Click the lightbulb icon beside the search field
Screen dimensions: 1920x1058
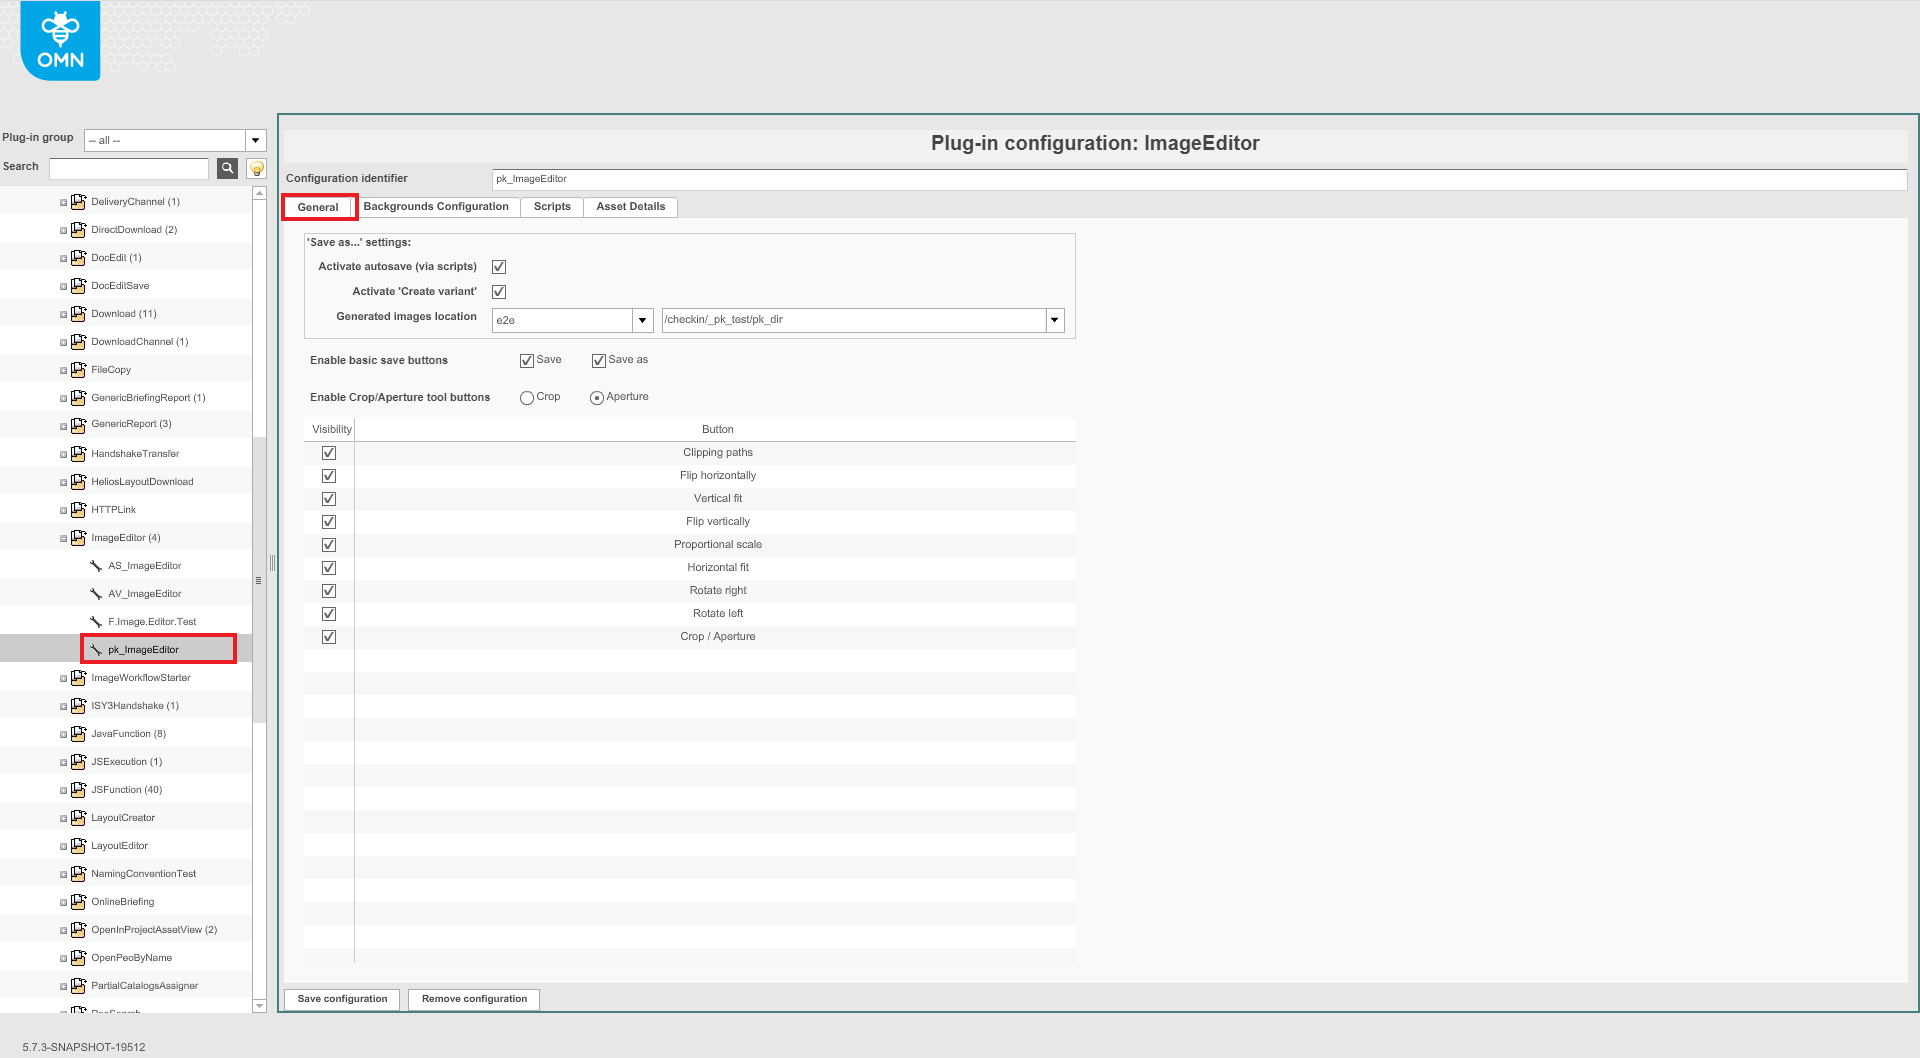[256, 168]
